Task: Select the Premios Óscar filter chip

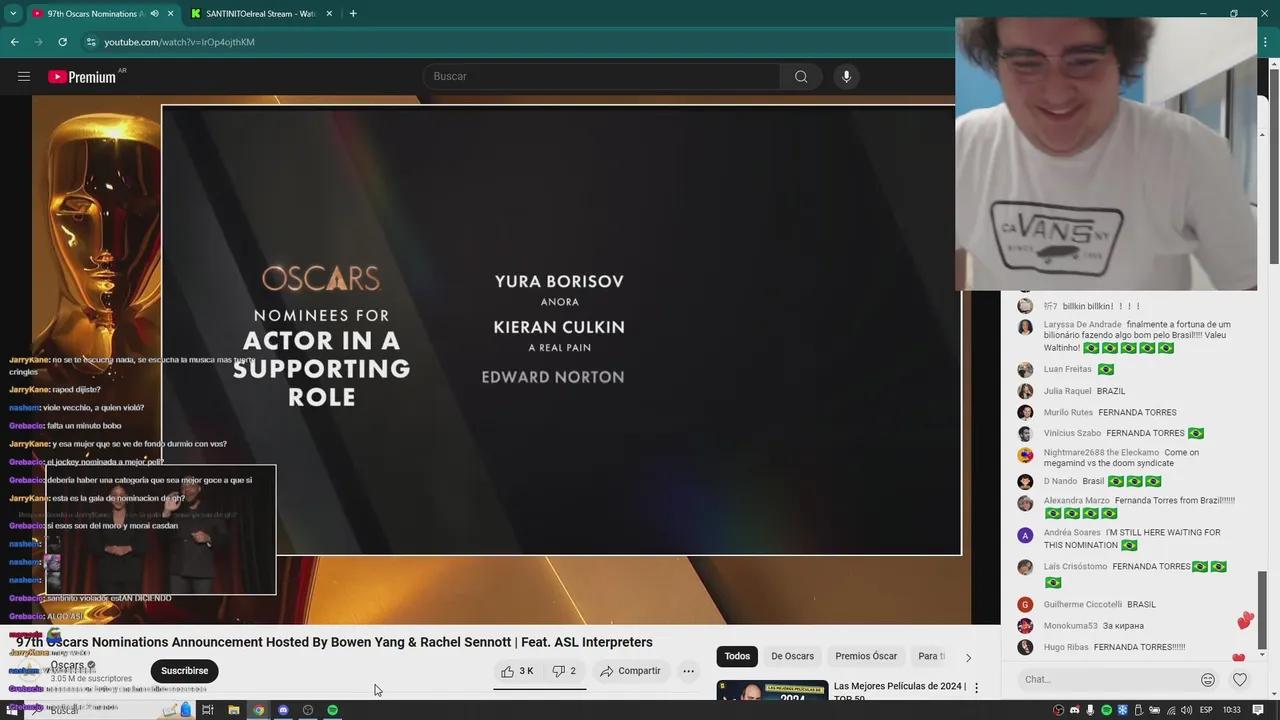Action: click(866, 657)
